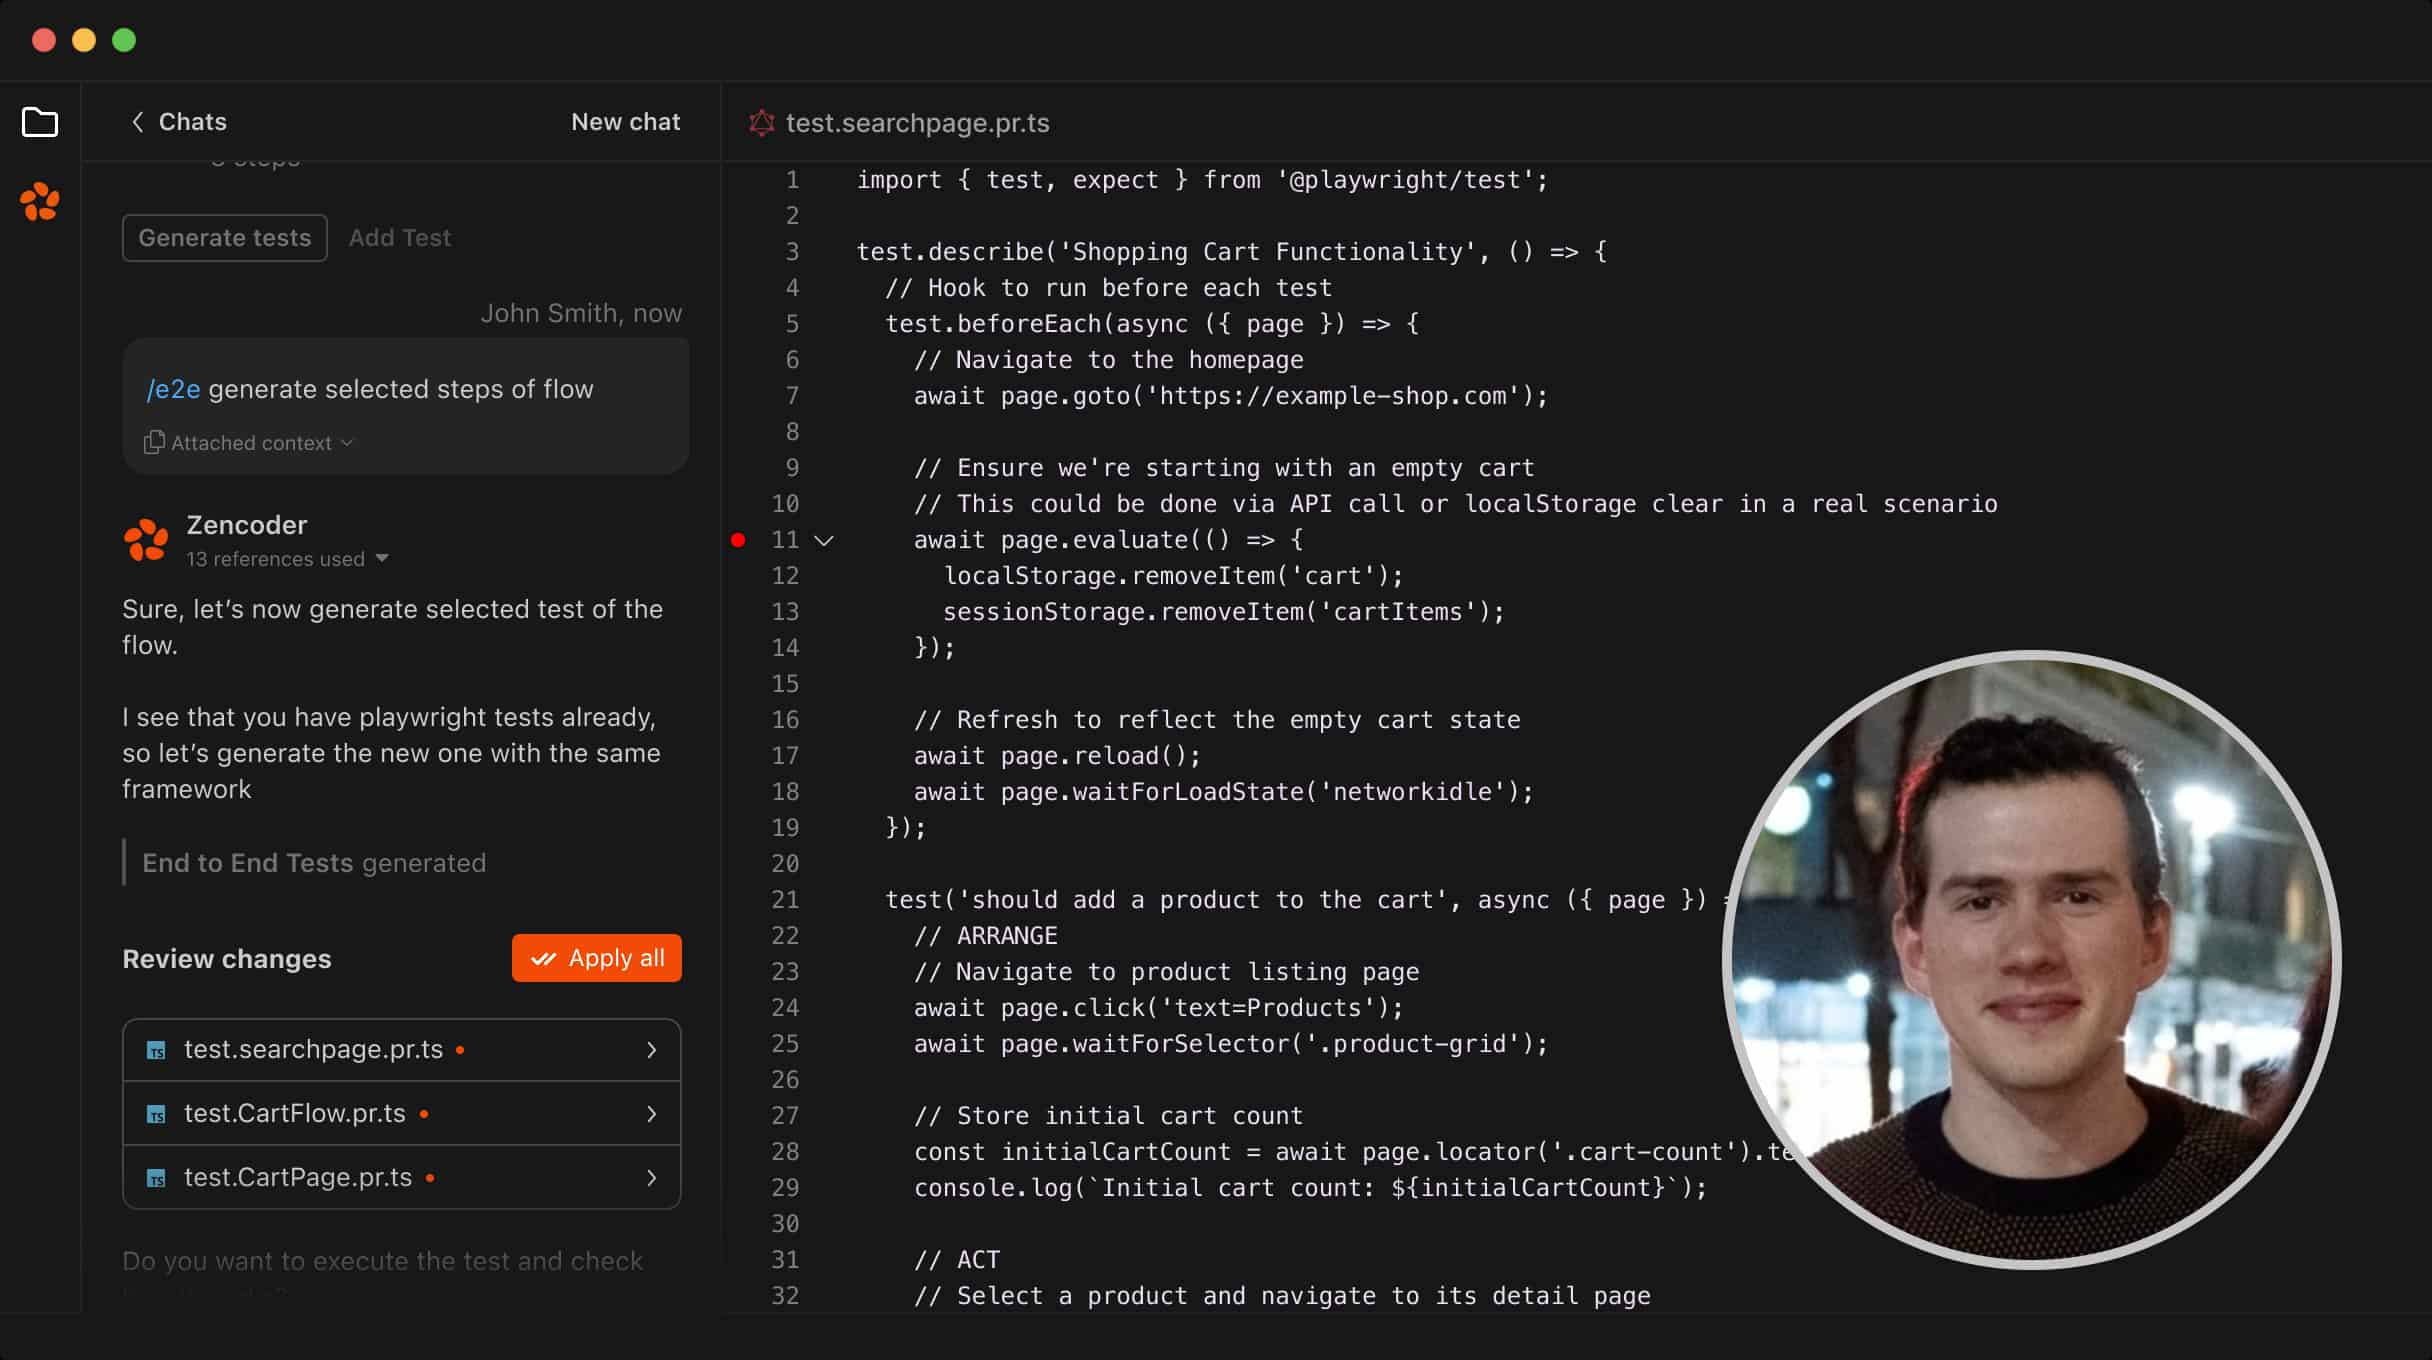Toggle the breakpoint dot on line 11

pos(738,539)
